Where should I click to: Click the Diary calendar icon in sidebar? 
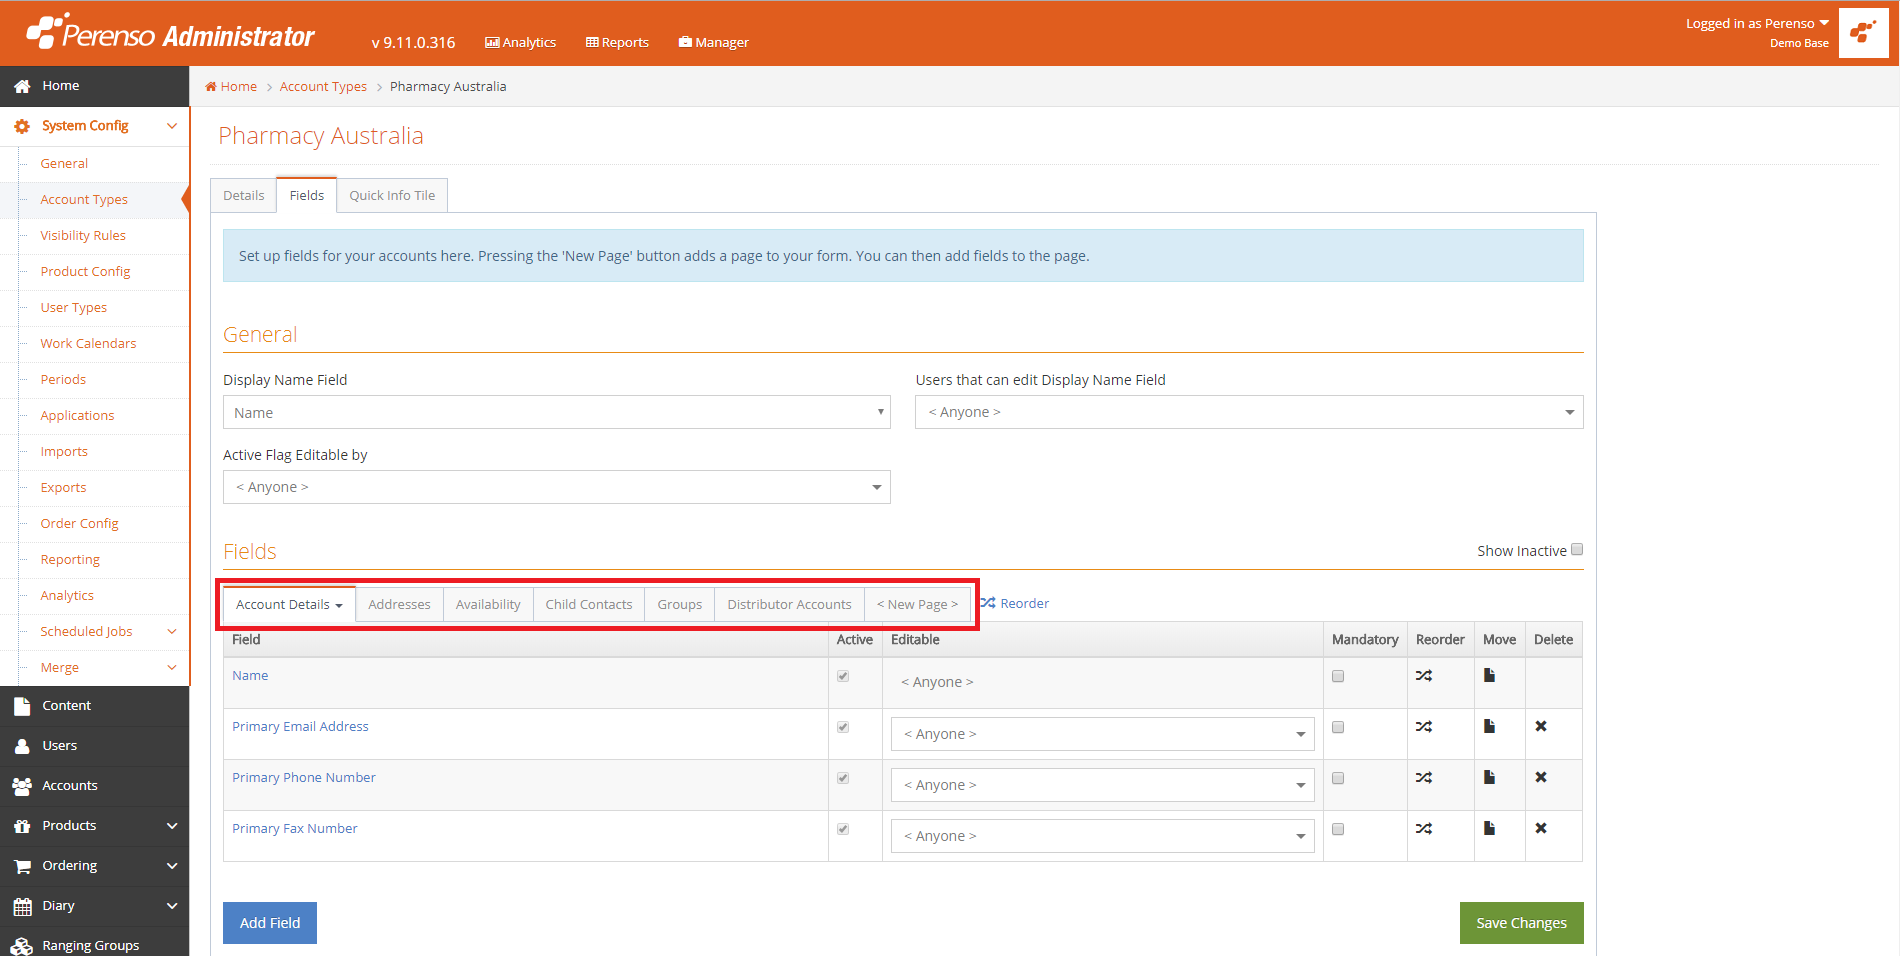(22, 906)
